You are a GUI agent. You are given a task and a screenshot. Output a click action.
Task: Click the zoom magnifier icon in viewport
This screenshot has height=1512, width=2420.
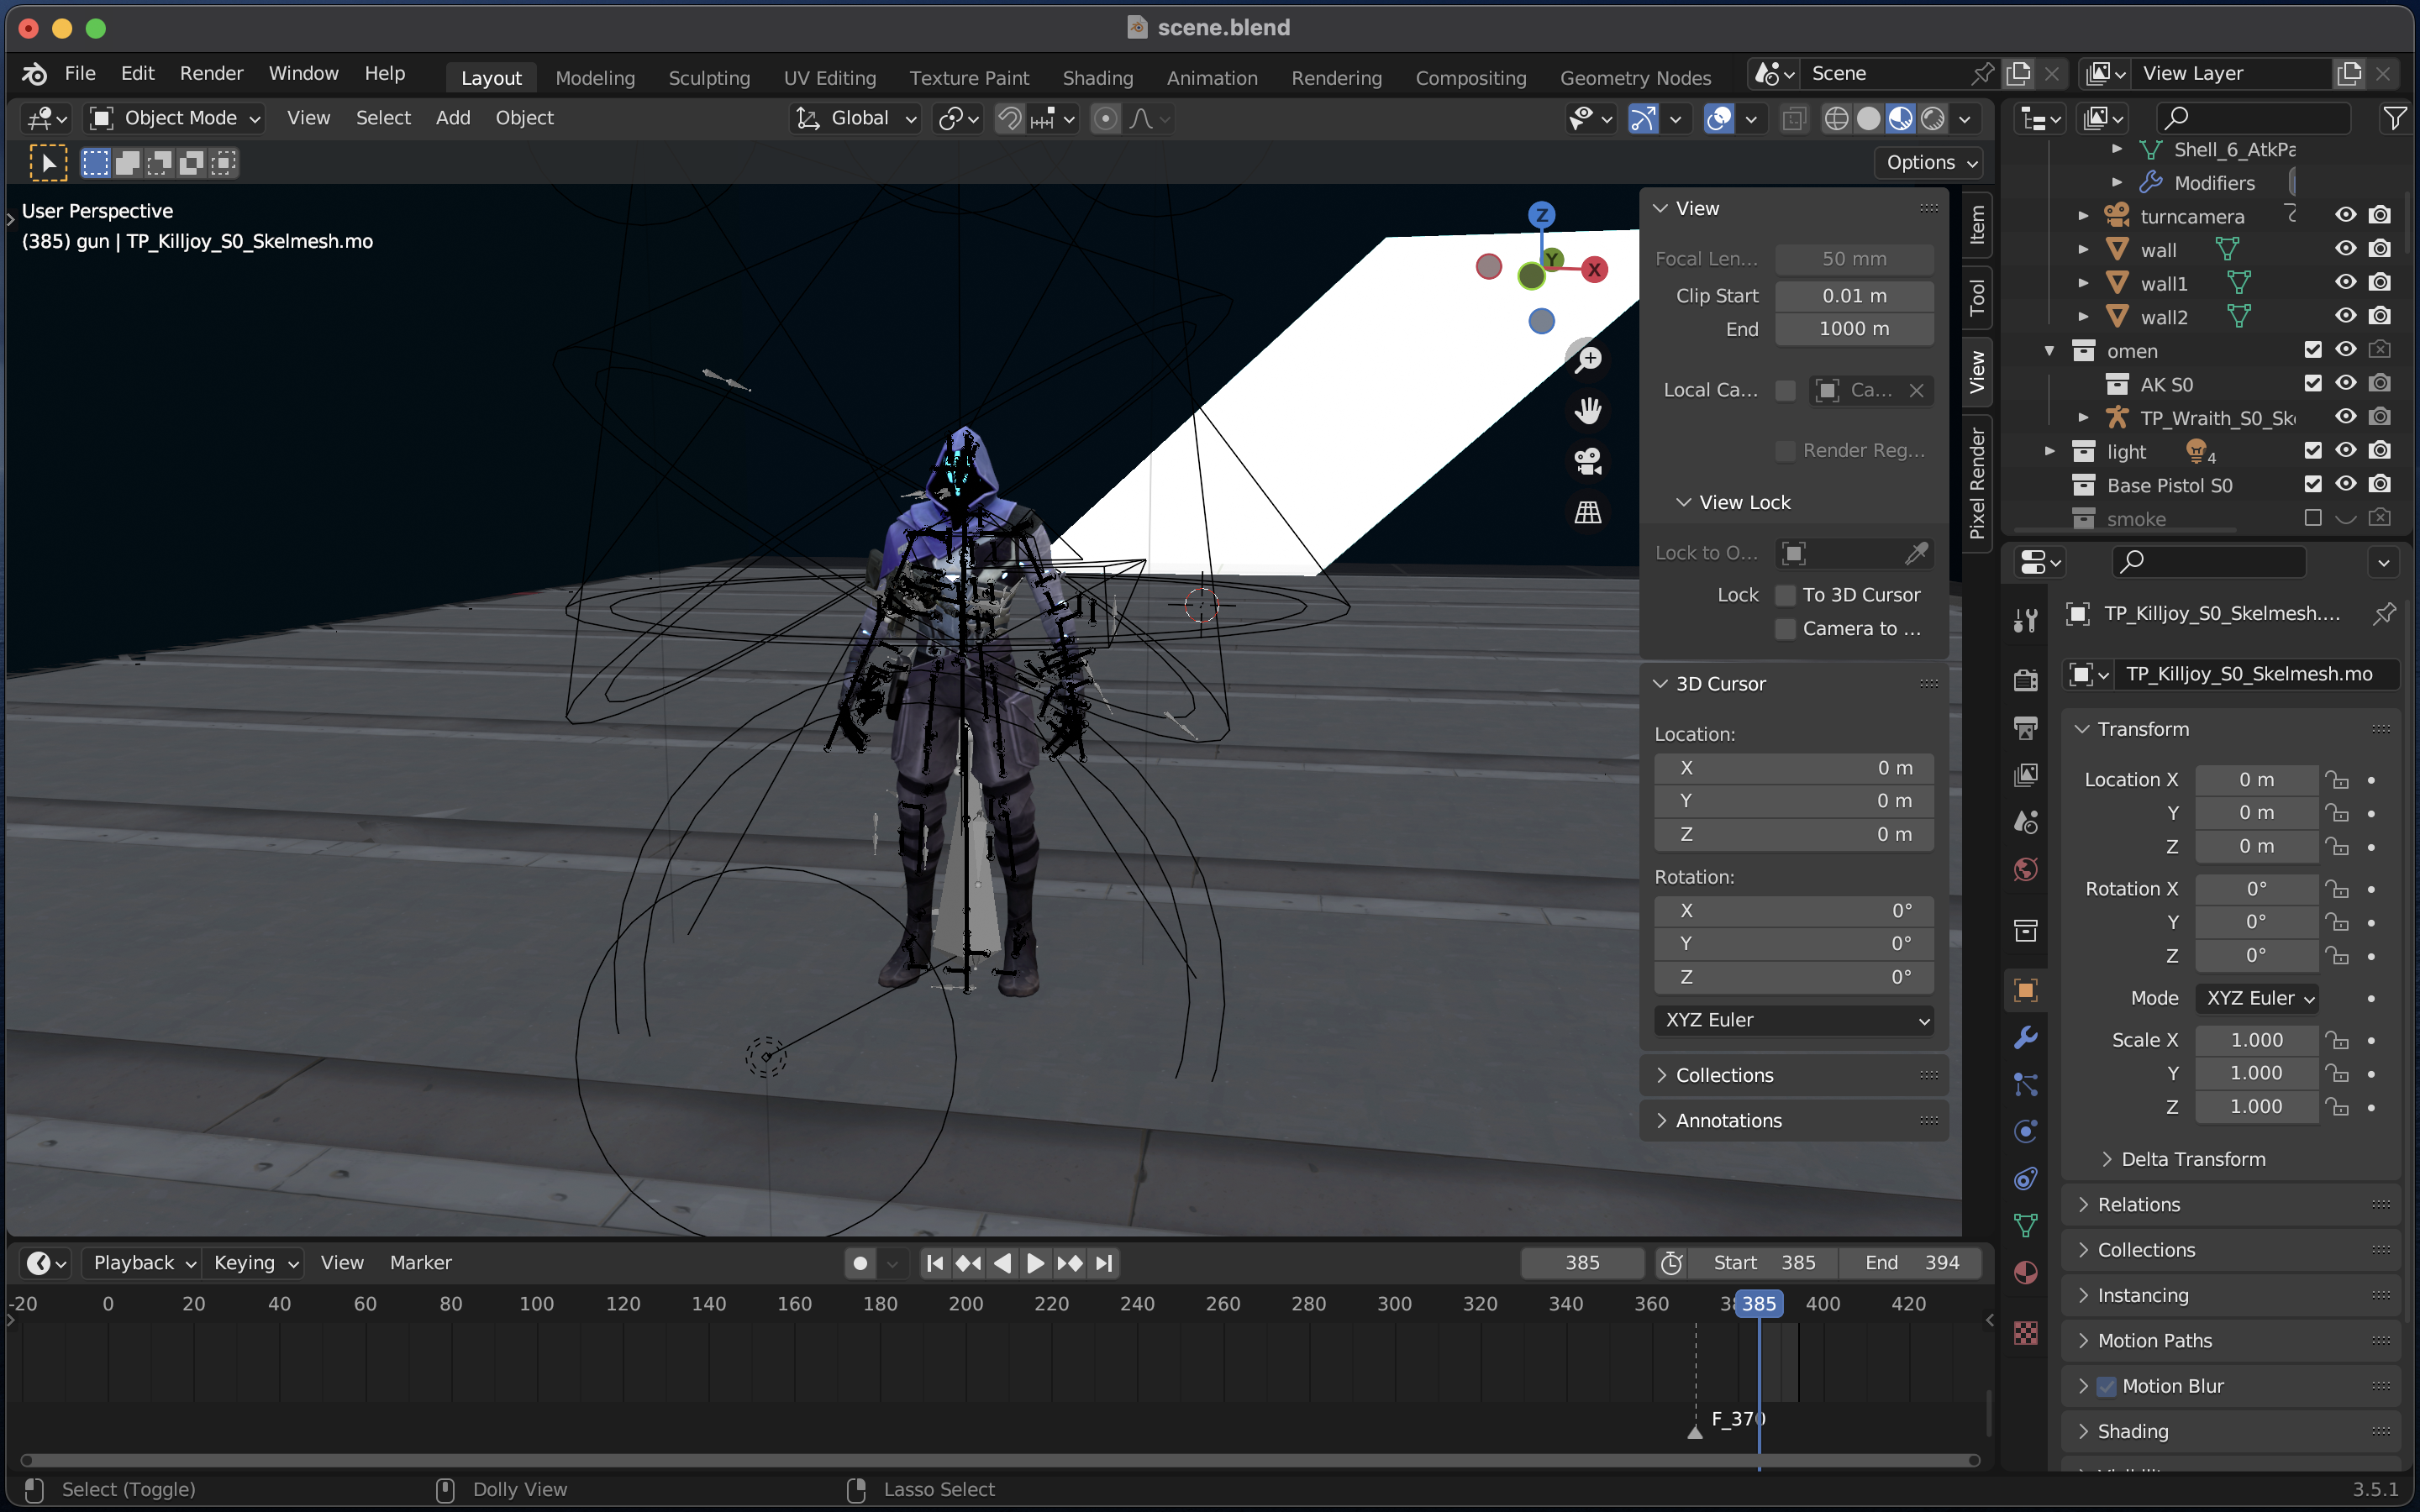point(1588,359)
